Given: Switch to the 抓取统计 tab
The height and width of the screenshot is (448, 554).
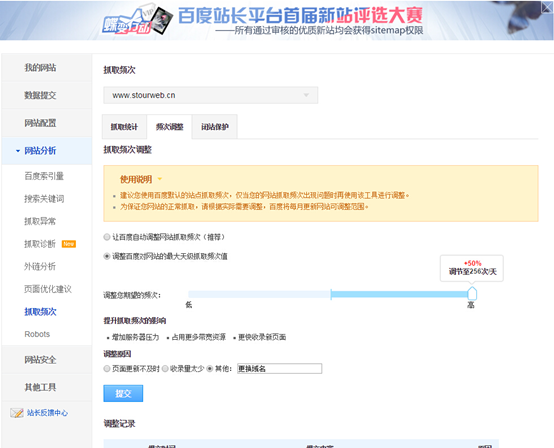Looking at the screenshot, I should (124, 126).
